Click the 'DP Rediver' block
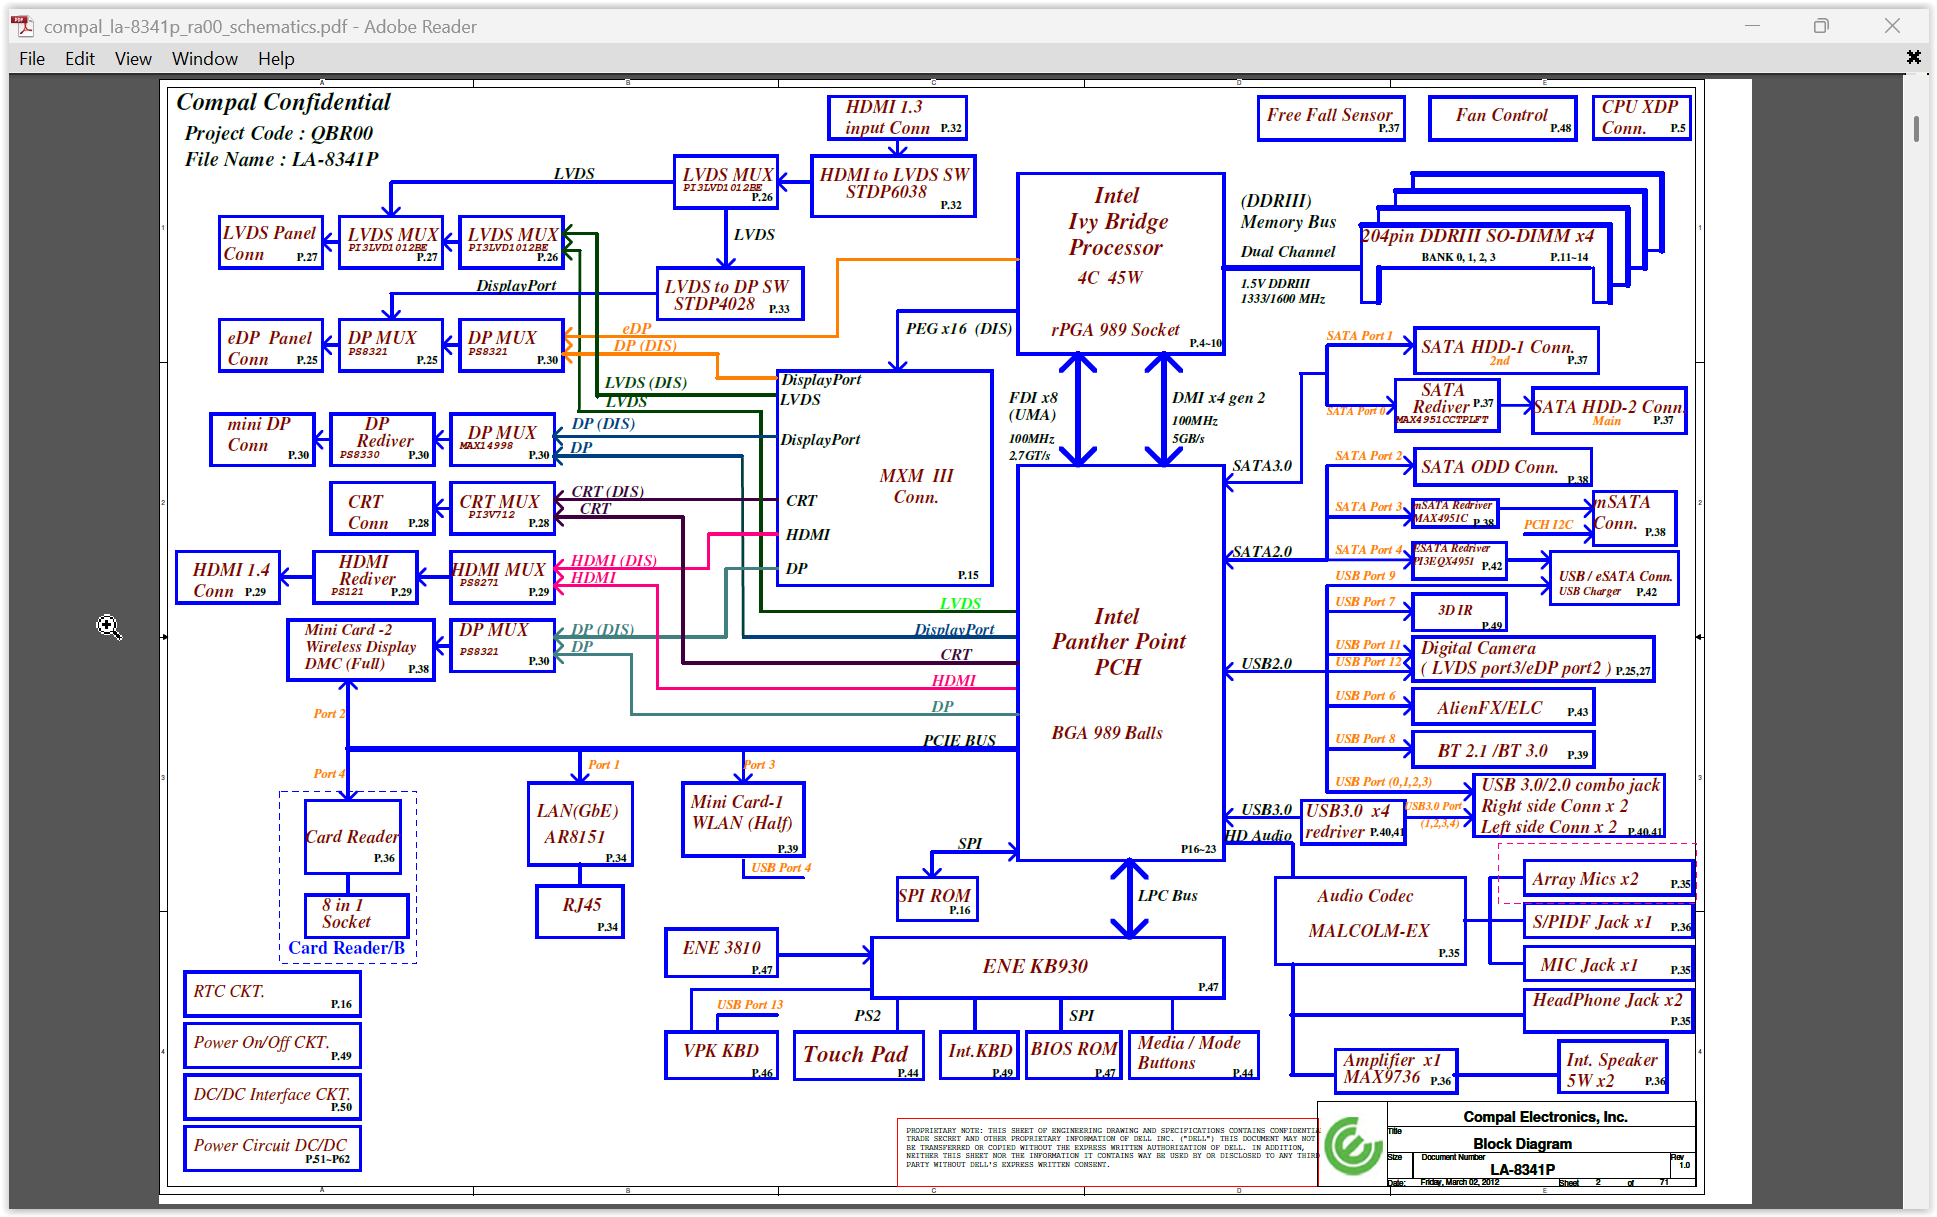 pyautogui.click(x=382, y=439)
